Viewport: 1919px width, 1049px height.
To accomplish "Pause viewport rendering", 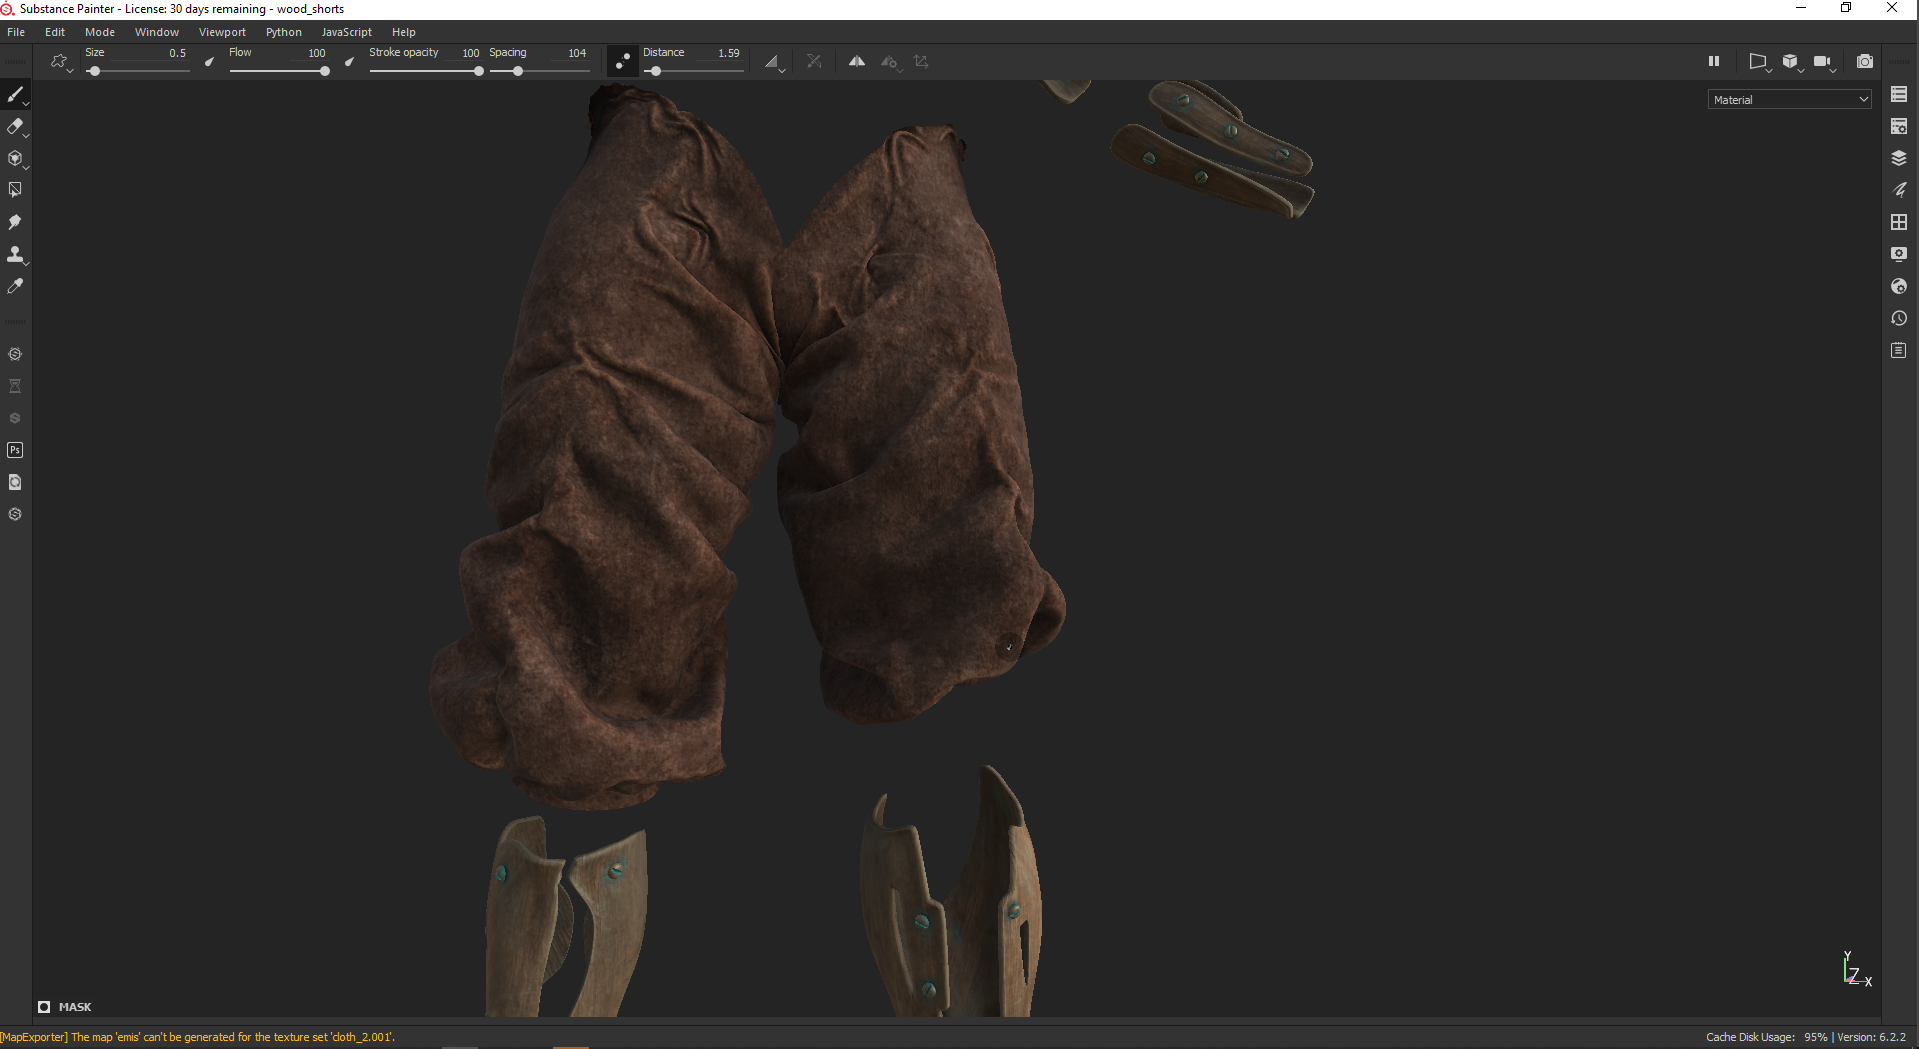I will 1714,61.
